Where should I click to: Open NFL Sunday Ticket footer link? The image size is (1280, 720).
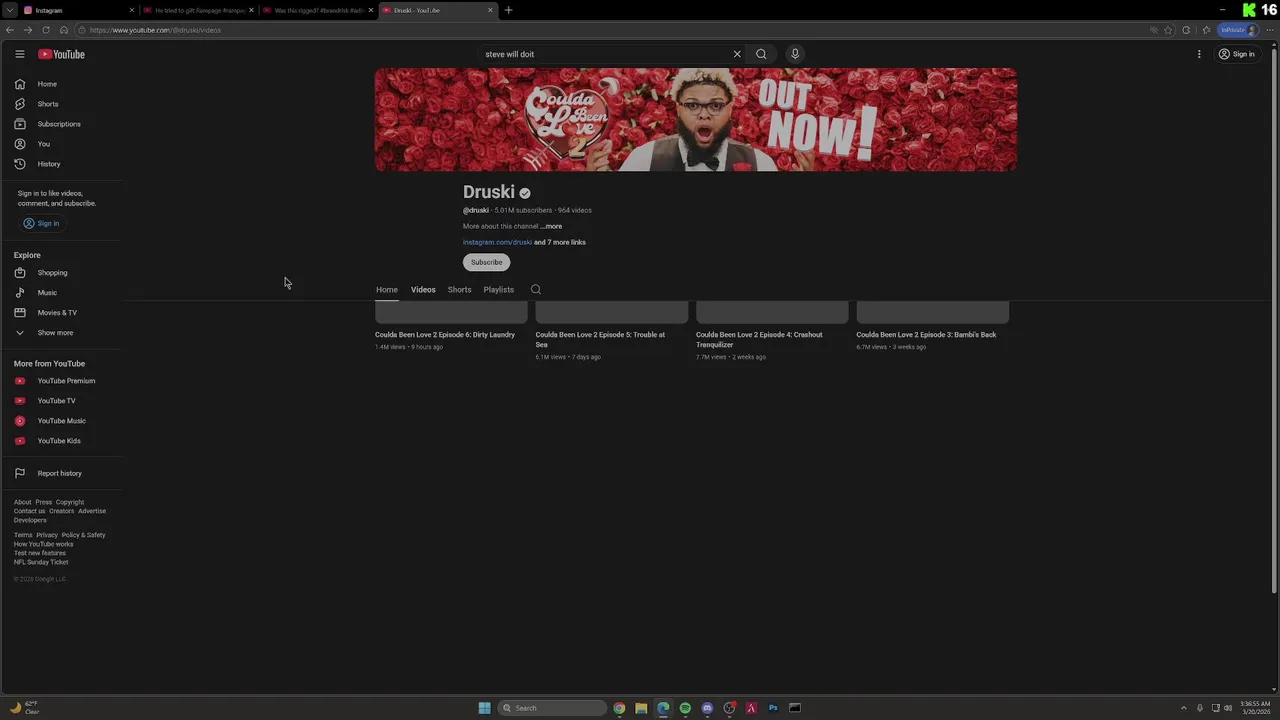pos(41,562)
